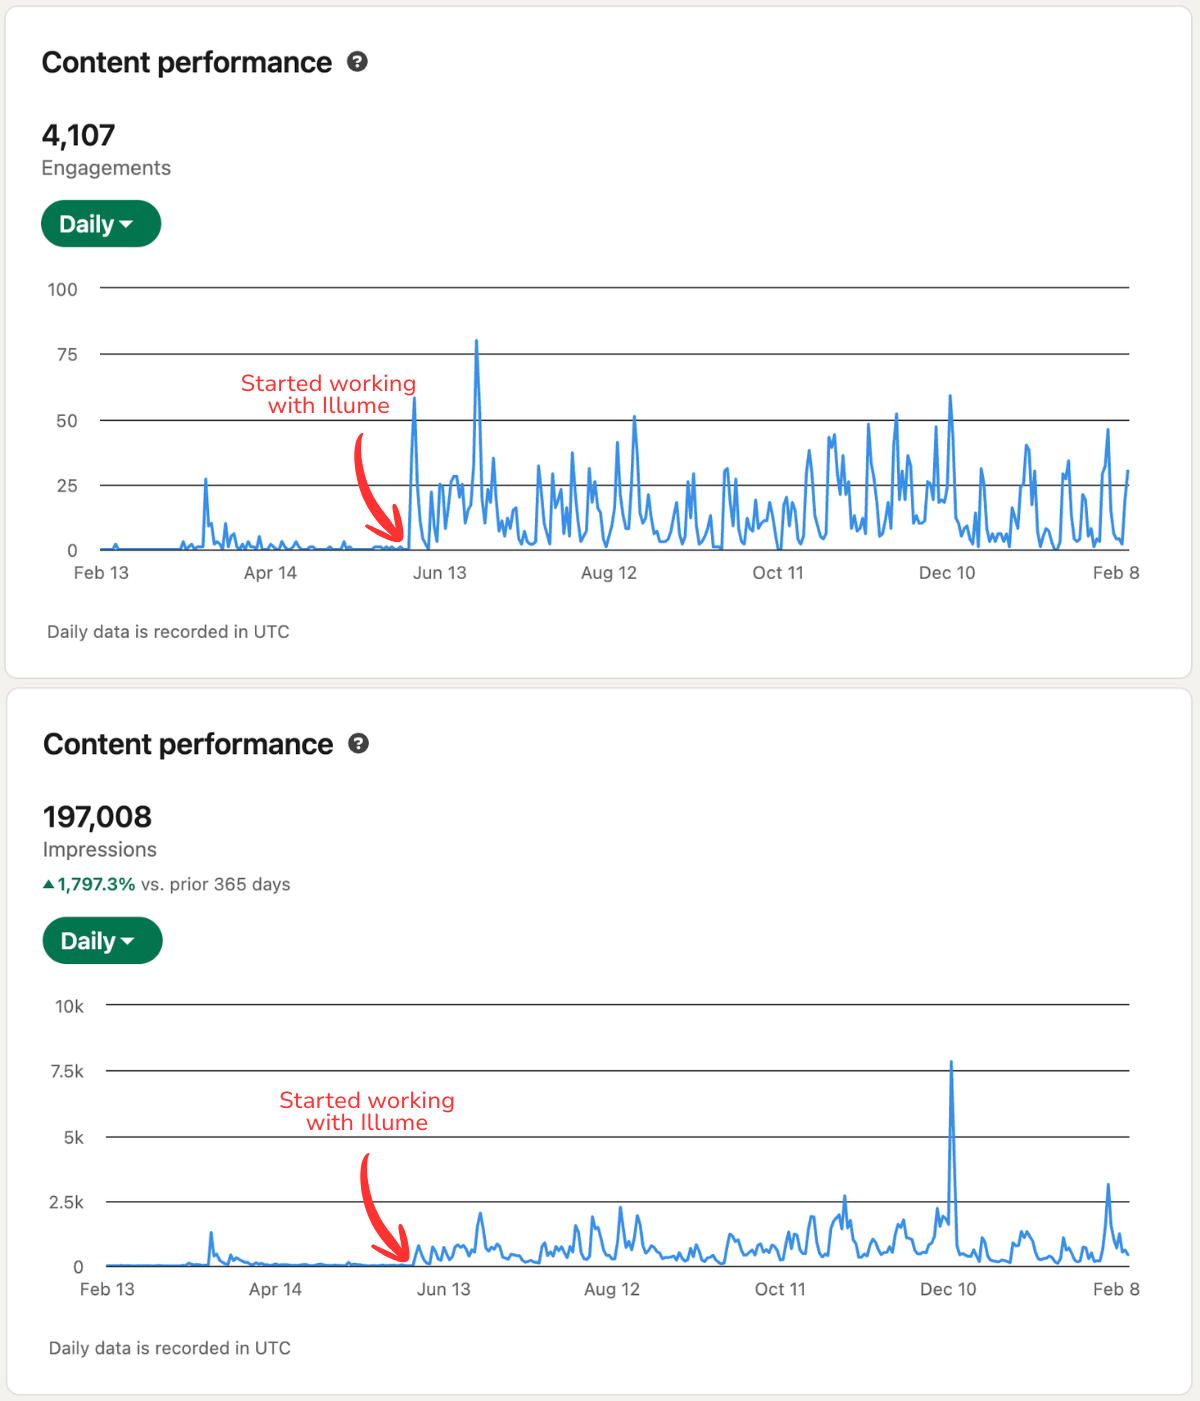The width and height of the screenshot is (1200, 1401).
Task: Click 'Daily data is recorded in UTC' under engagements
Action: coord(168,632)
